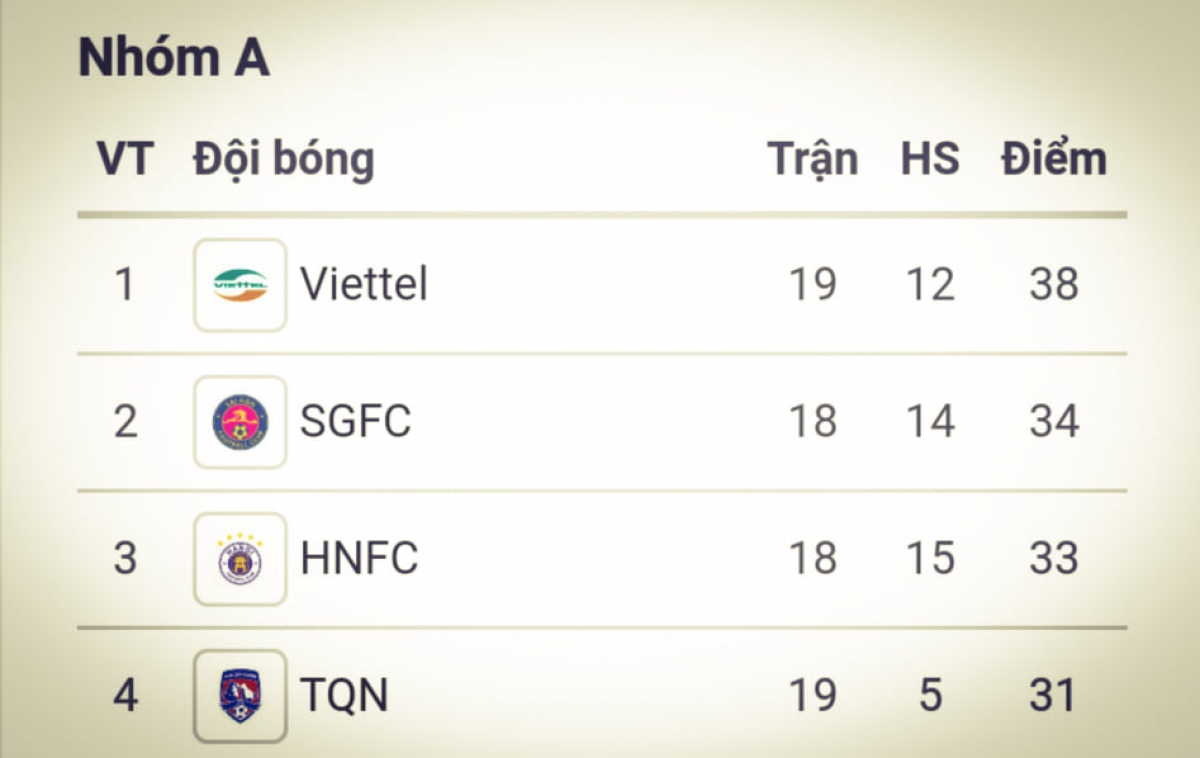Click TQN's 31 points value

1052,695
